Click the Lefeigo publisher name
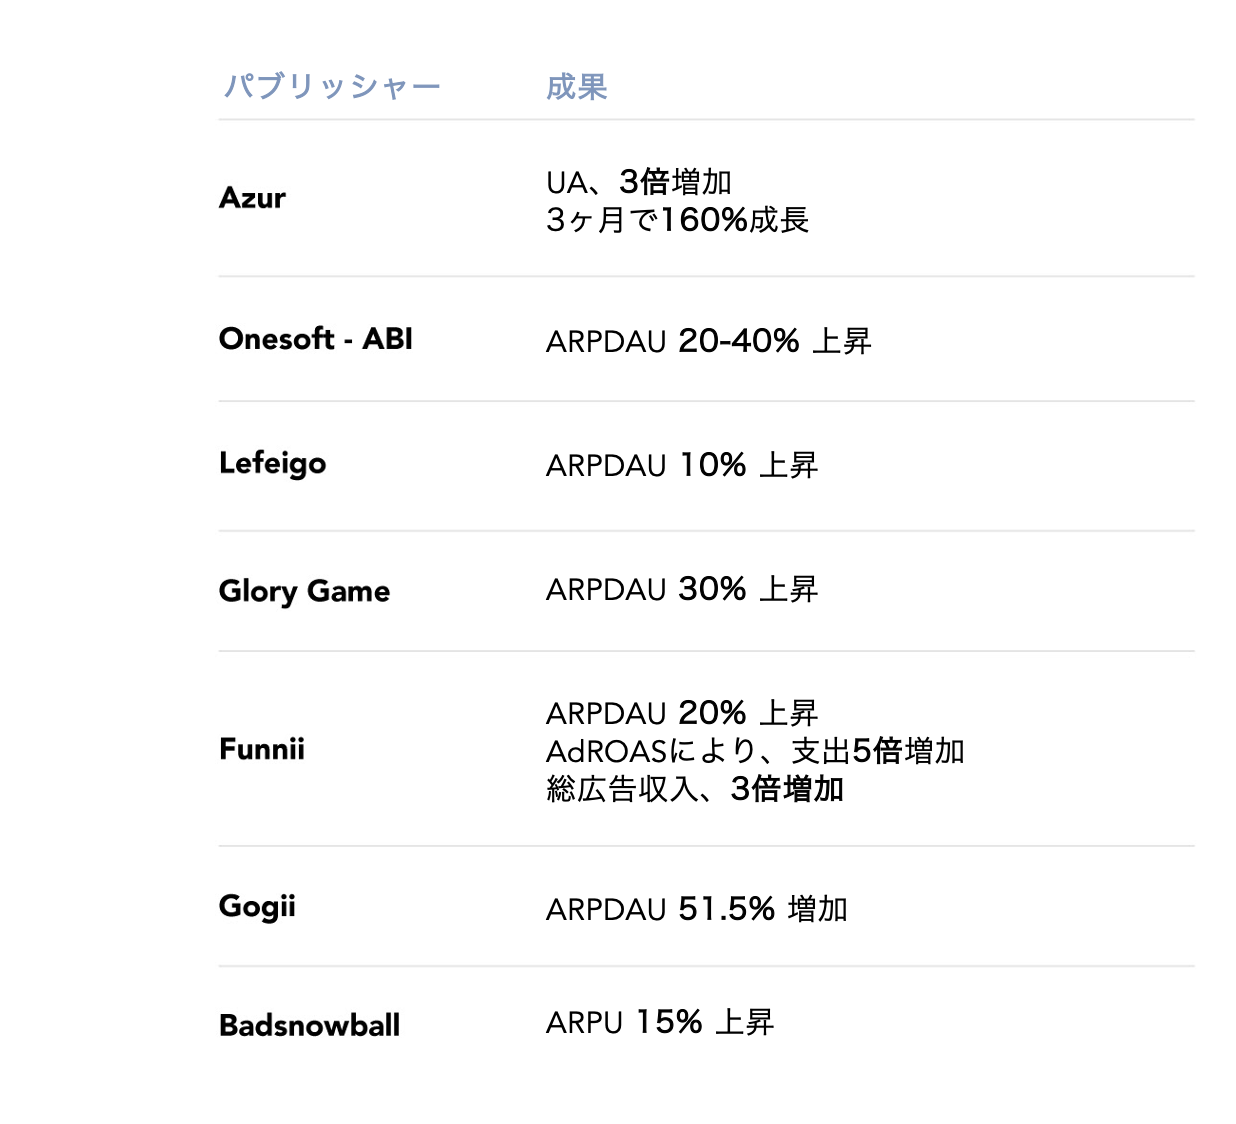 272,464
